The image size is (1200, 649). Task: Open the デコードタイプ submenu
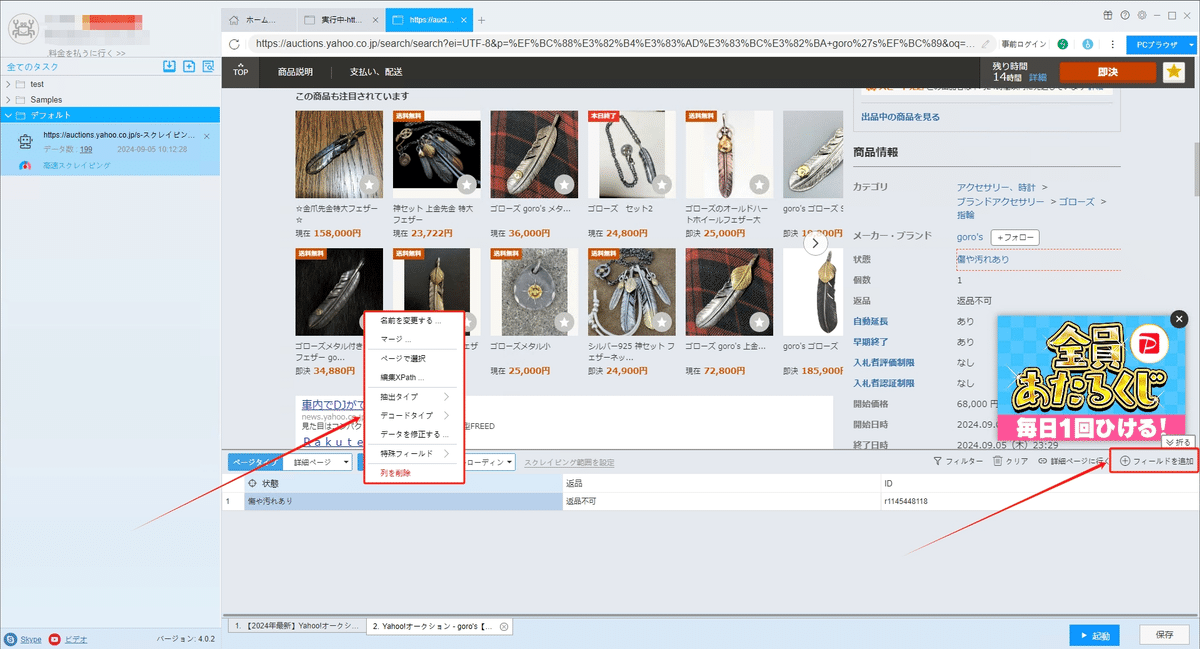[412, 415]
